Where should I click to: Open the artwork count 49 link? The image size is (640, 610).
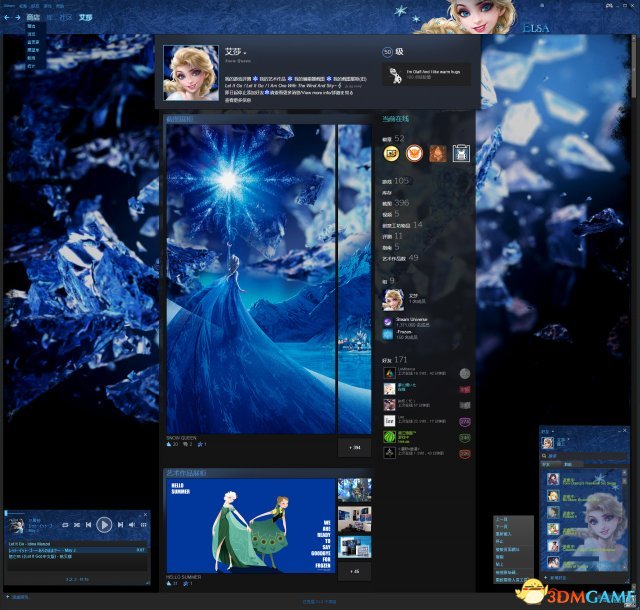[x=400, y=258]
